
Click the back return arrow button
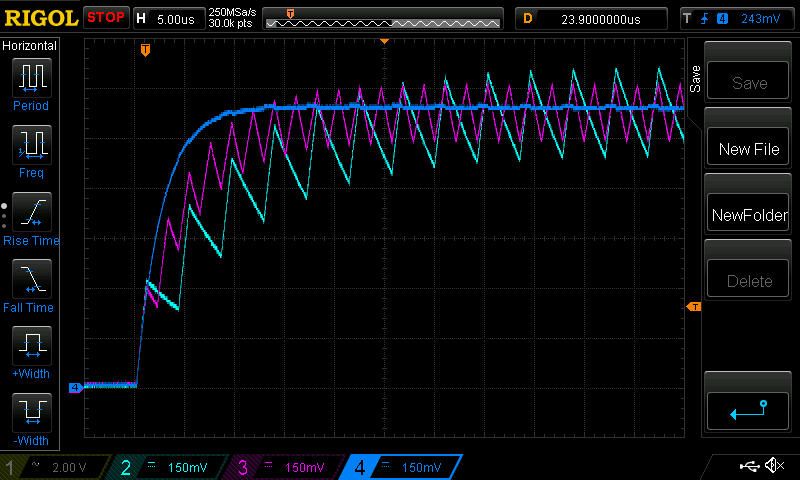tap(748, 411)
